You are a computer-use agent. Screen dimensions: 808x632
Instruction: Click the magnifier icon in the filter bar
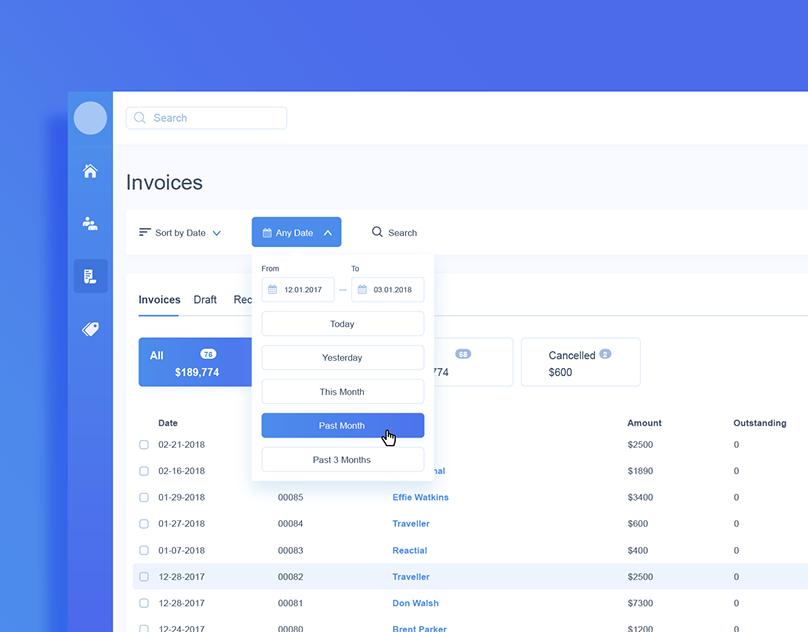pos(377,232)
